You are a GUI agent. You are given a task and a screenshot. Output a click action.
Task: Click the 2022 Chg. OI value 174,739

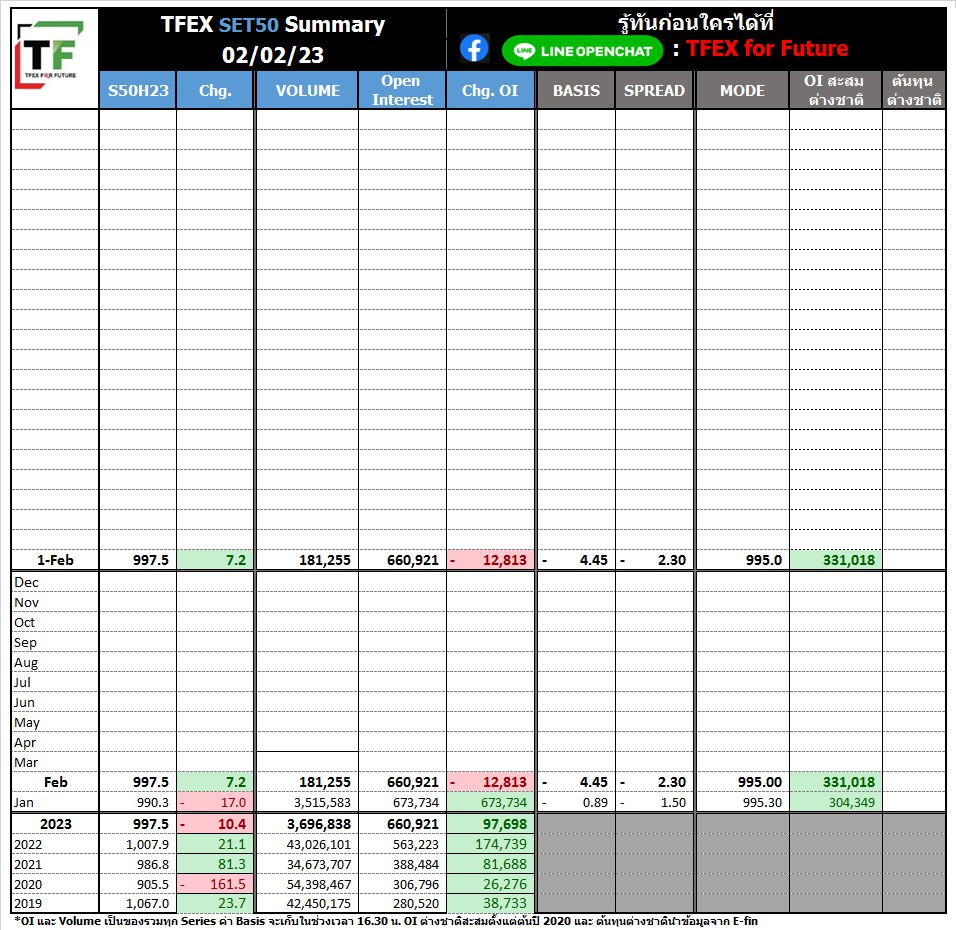[501, 844]
